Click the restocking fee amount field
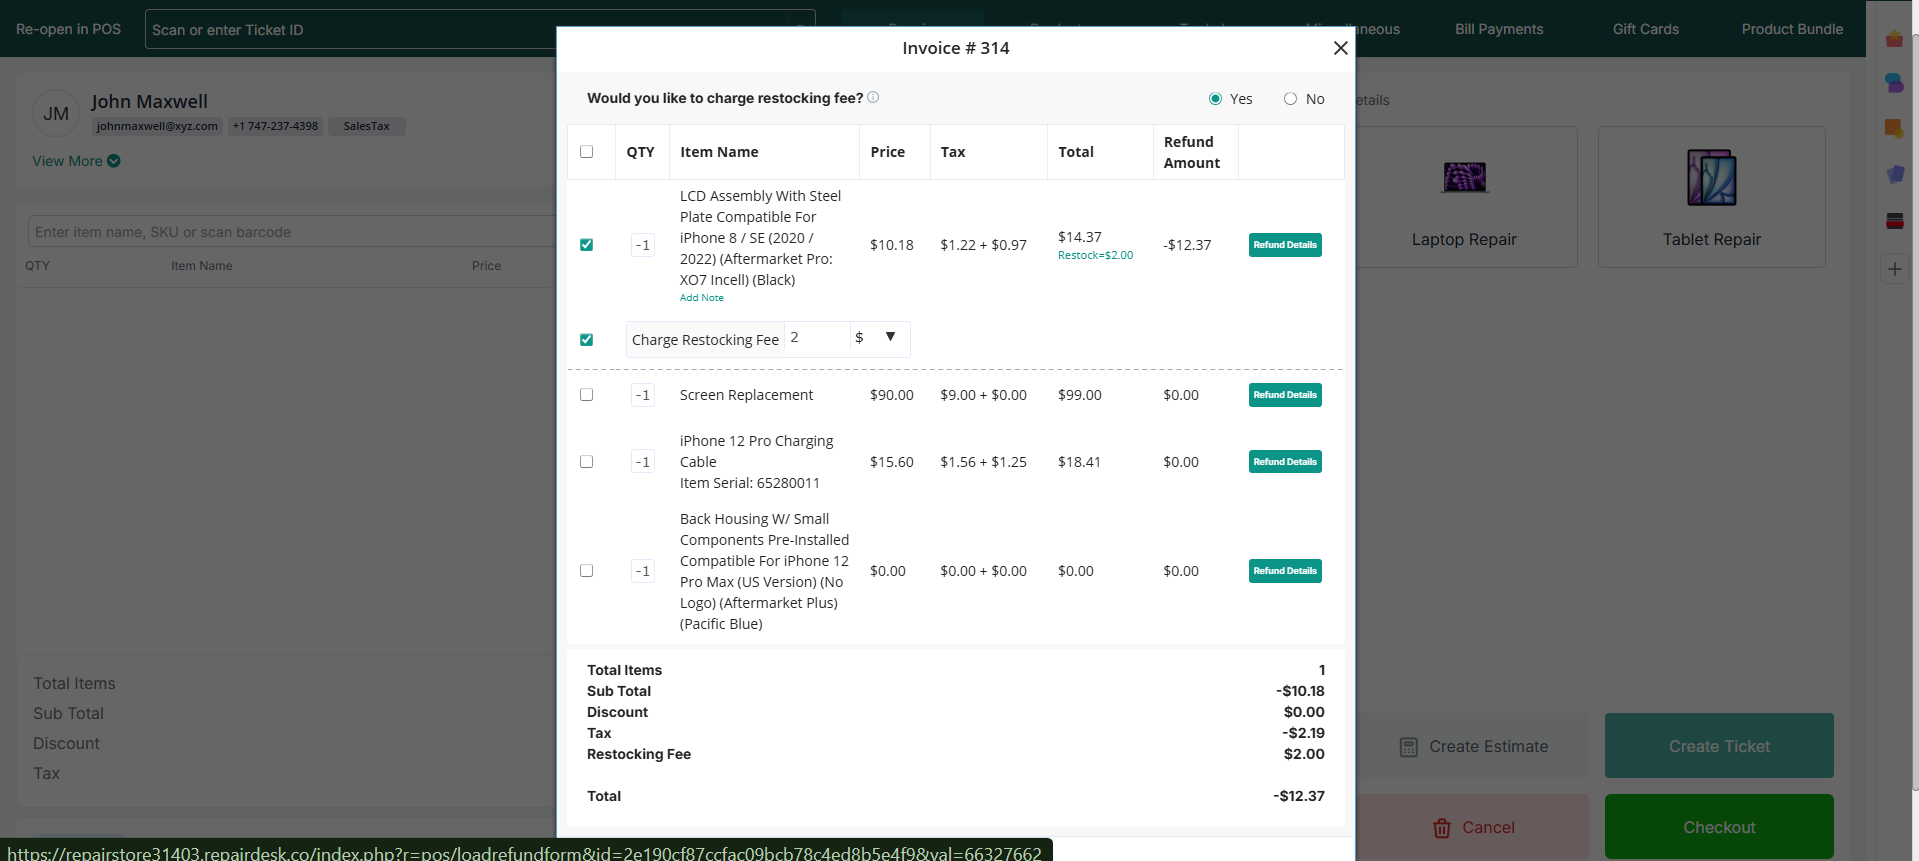 click(x=817, y=338)
